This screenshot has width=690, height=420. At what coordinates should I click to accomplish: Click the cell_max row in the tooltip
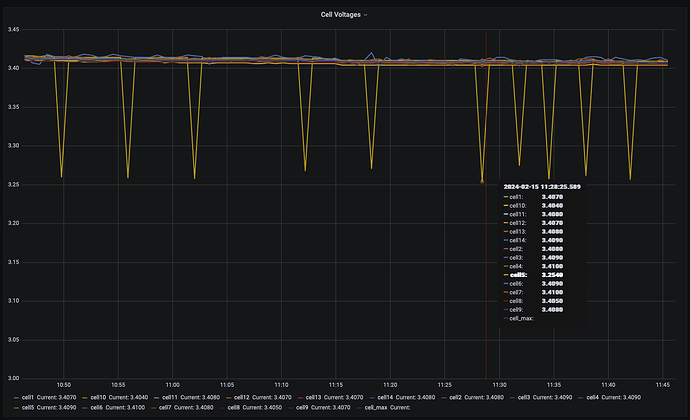point(518,318)
